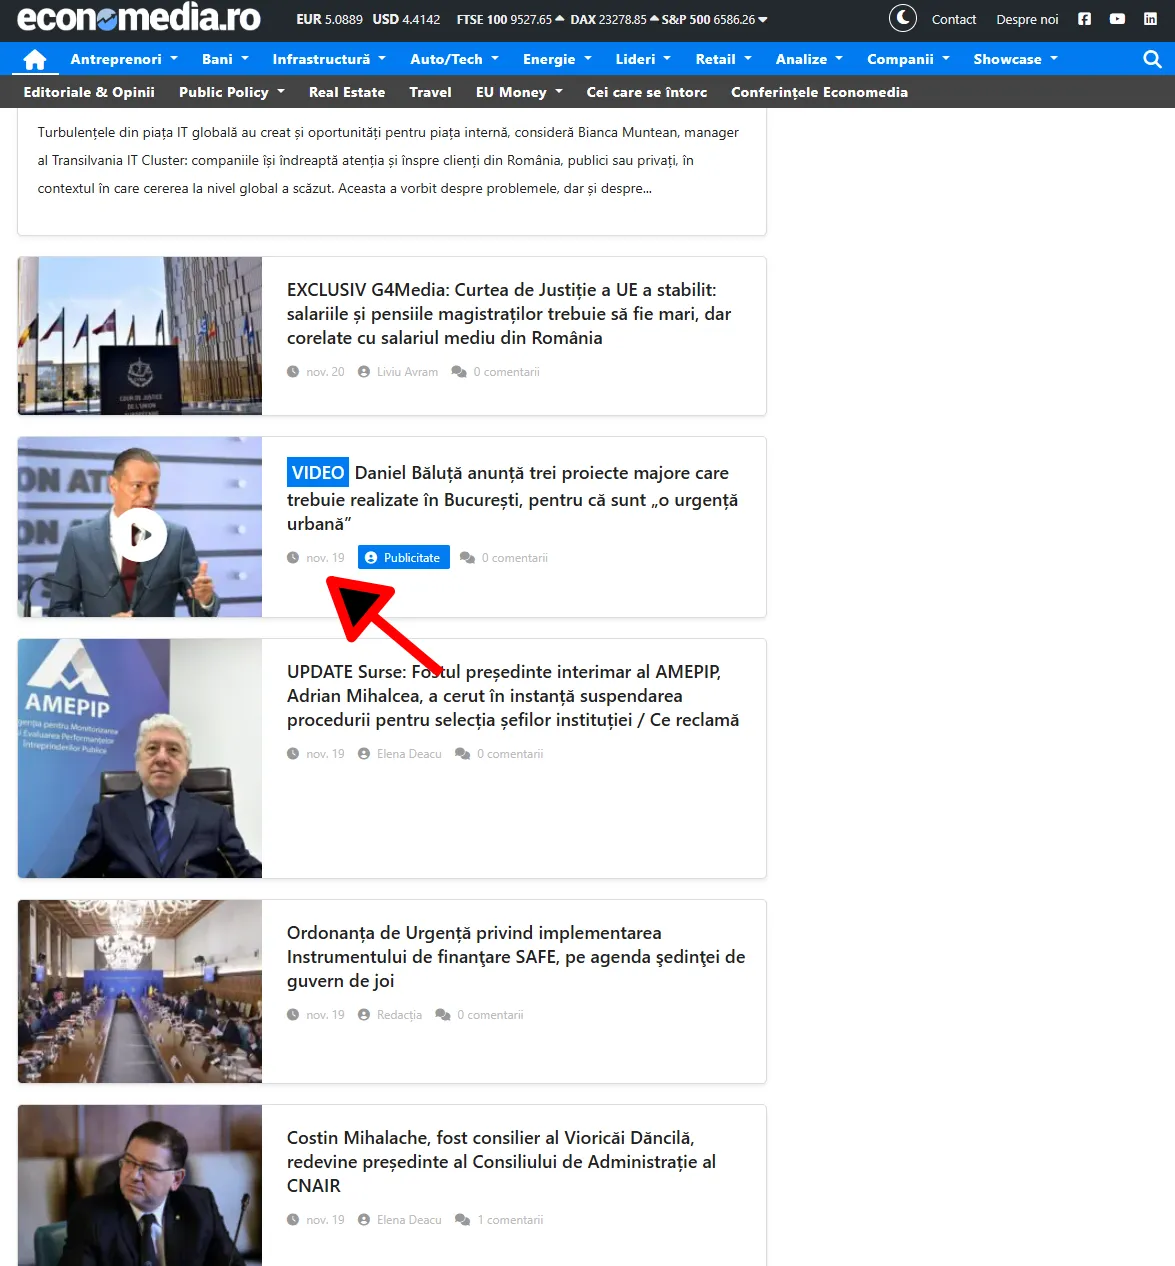Open the LinkedIn profile icon

click(1150, 19)
